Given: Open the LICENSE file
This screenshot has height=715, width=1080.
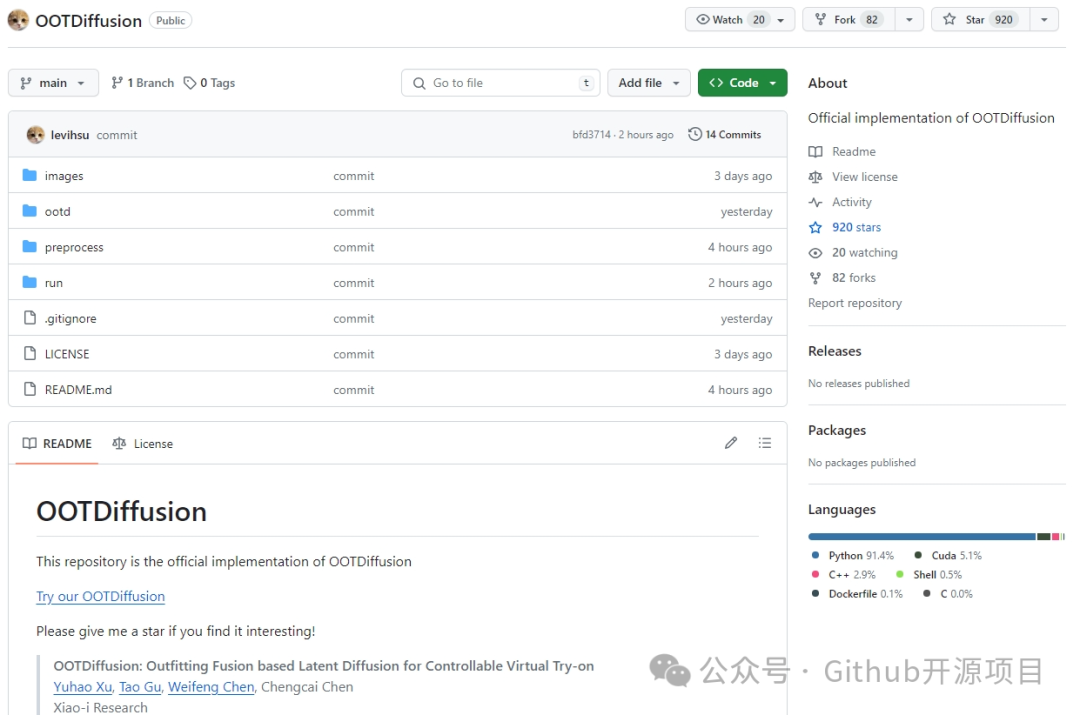Looking at the screenshot, I should 67,354.
